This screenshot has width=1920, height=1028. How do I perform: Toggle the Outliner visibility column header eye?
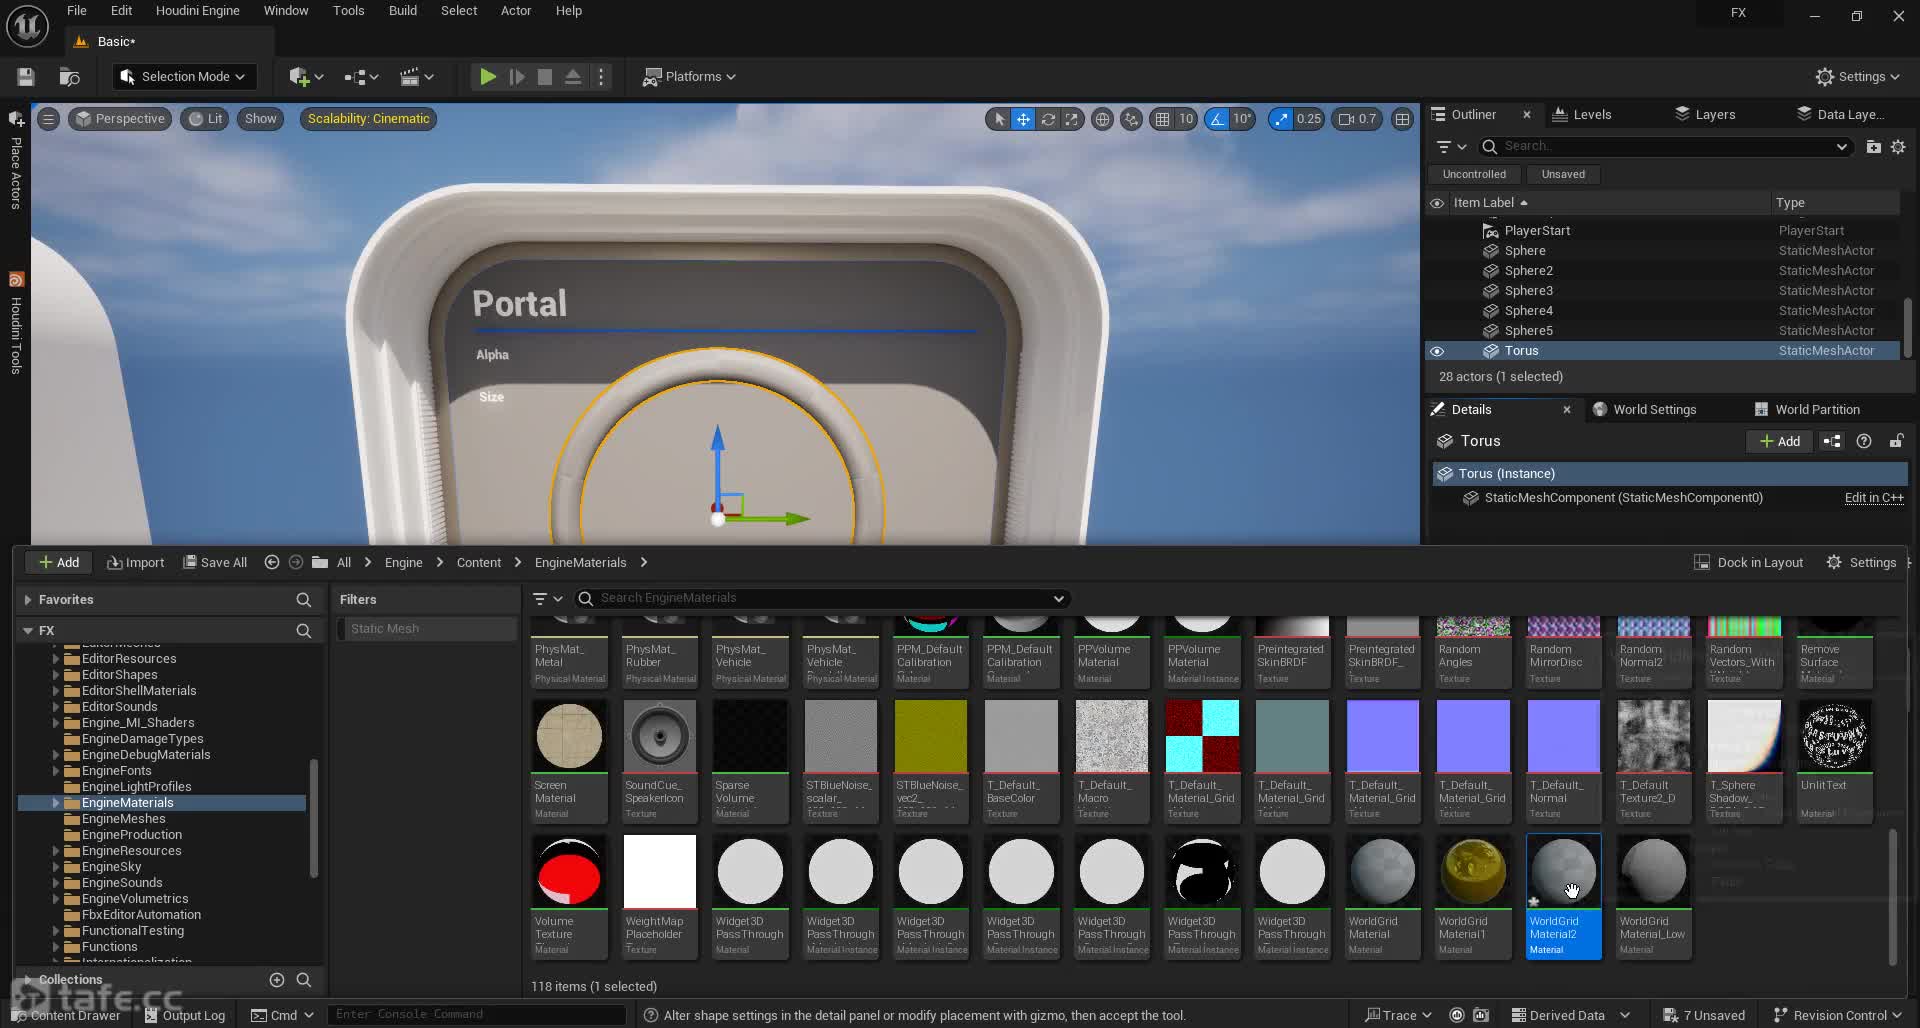(1437, 204)
